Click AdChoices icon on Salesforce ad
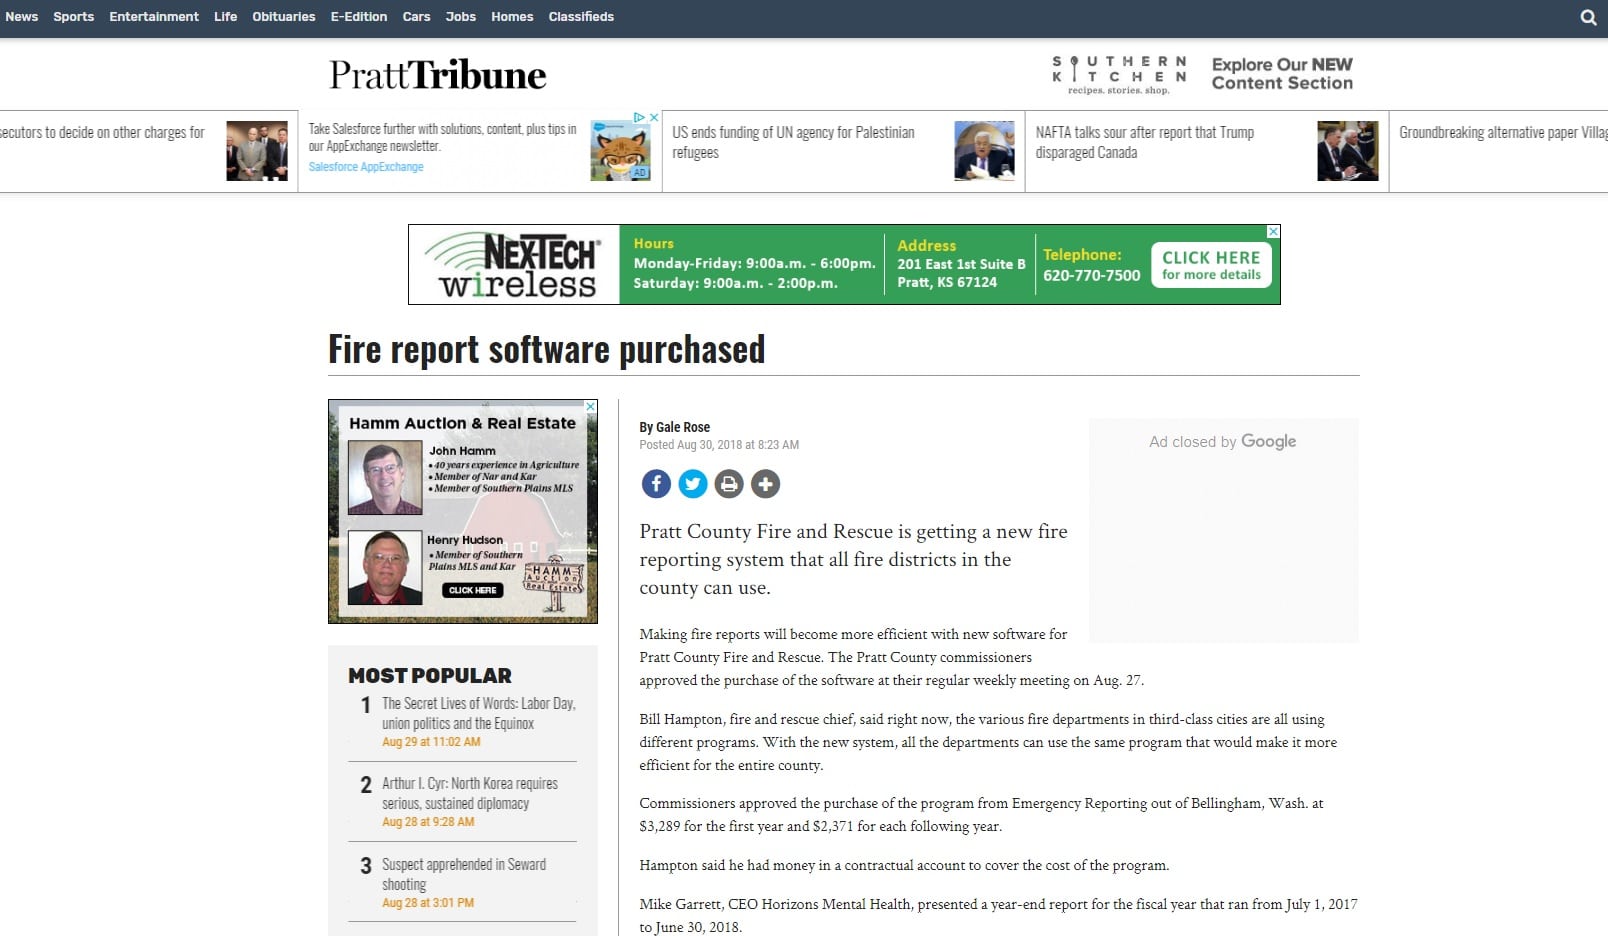This screenshot has width=1608, height=936. click(640, 117)
